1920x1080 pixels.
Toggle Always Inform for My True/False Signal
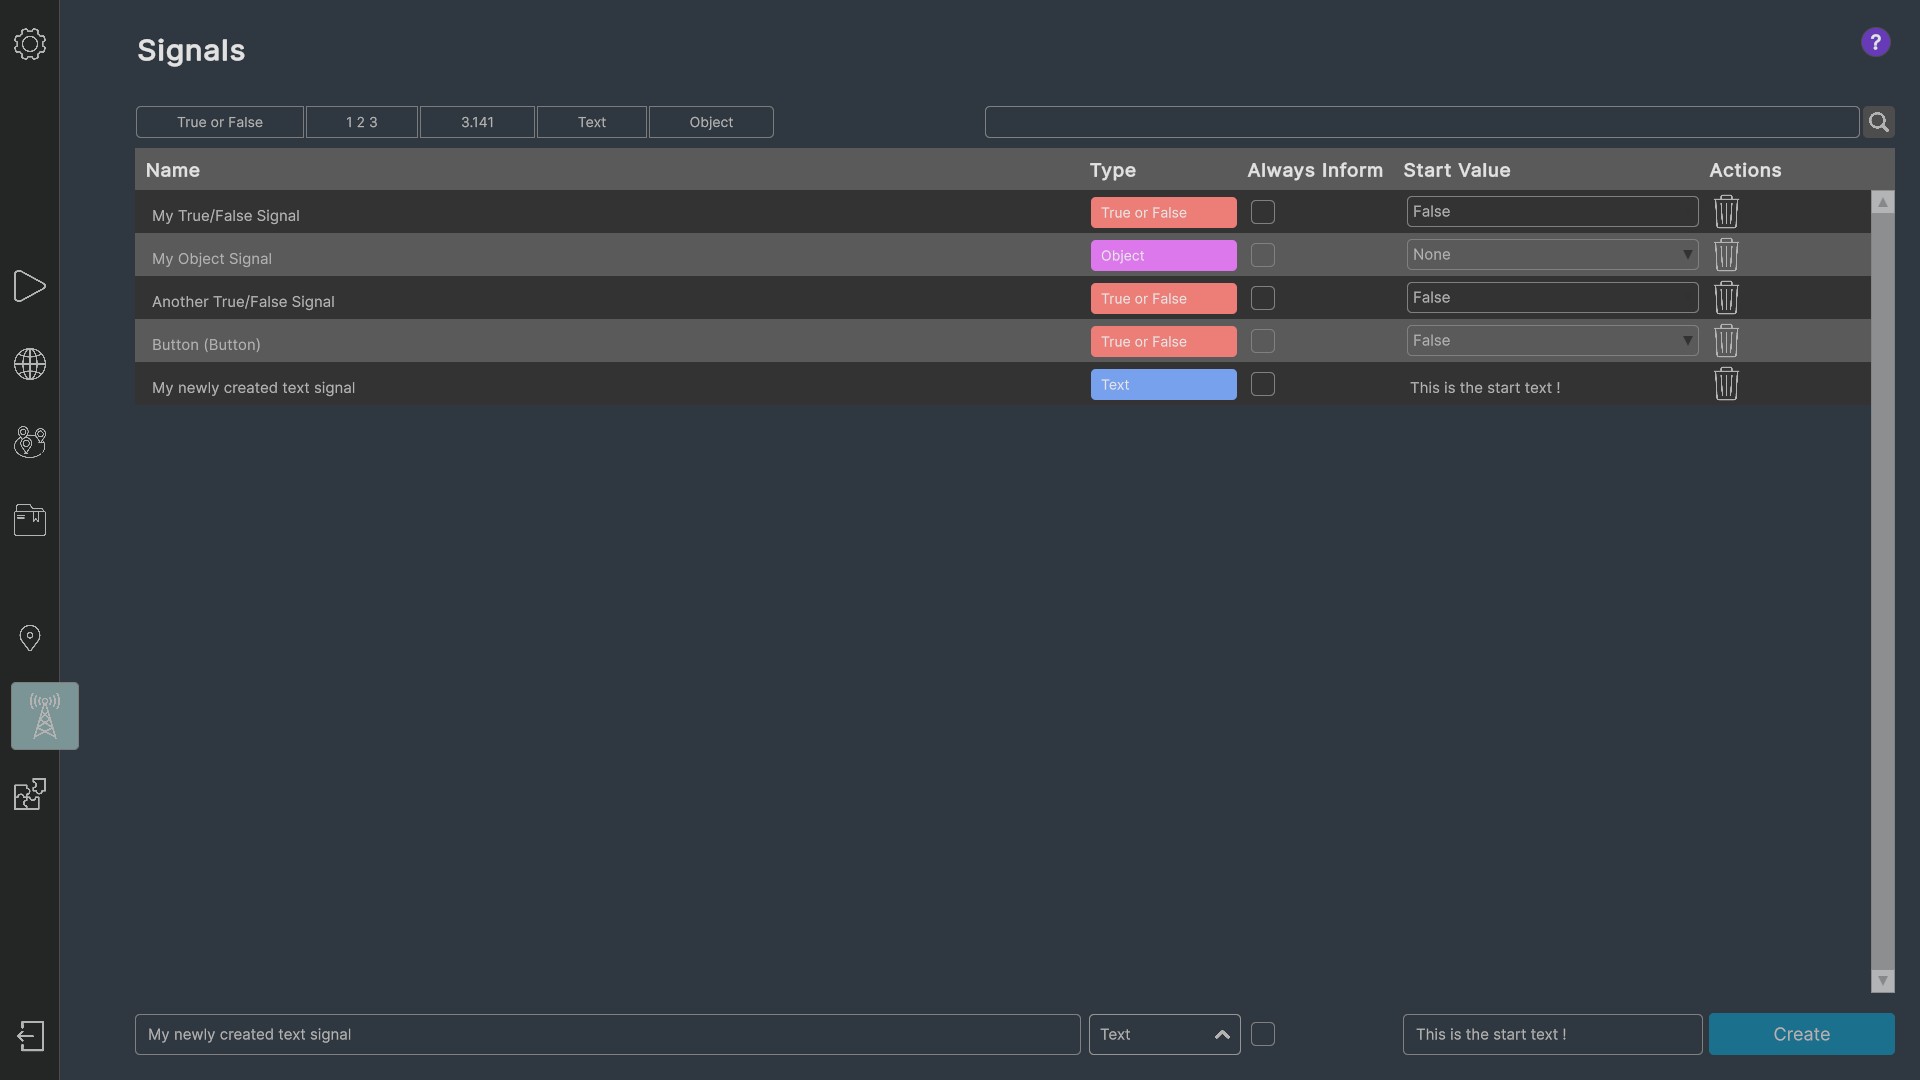tap(1263, 212)
